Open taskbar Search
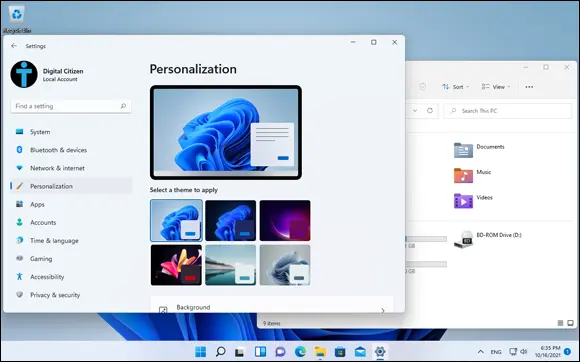Viewport: 580px width, 362px height. point(220,352)
